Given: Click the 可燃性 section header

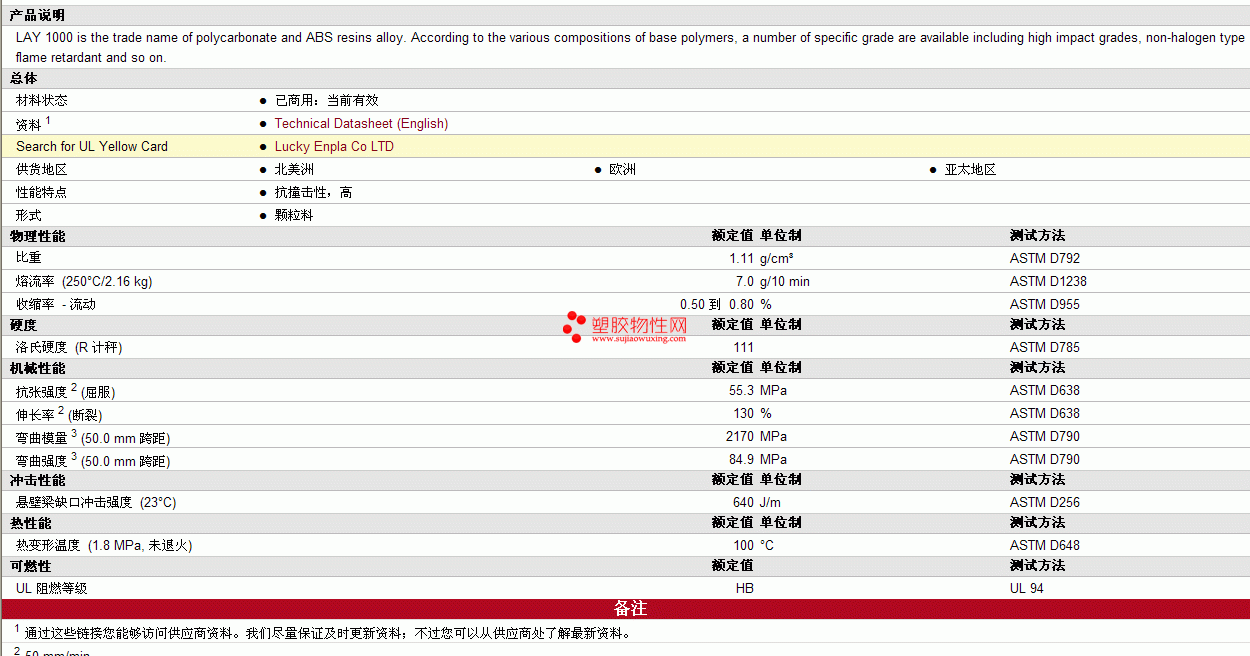Looking at the screenshot, I should tap(30, 567).
